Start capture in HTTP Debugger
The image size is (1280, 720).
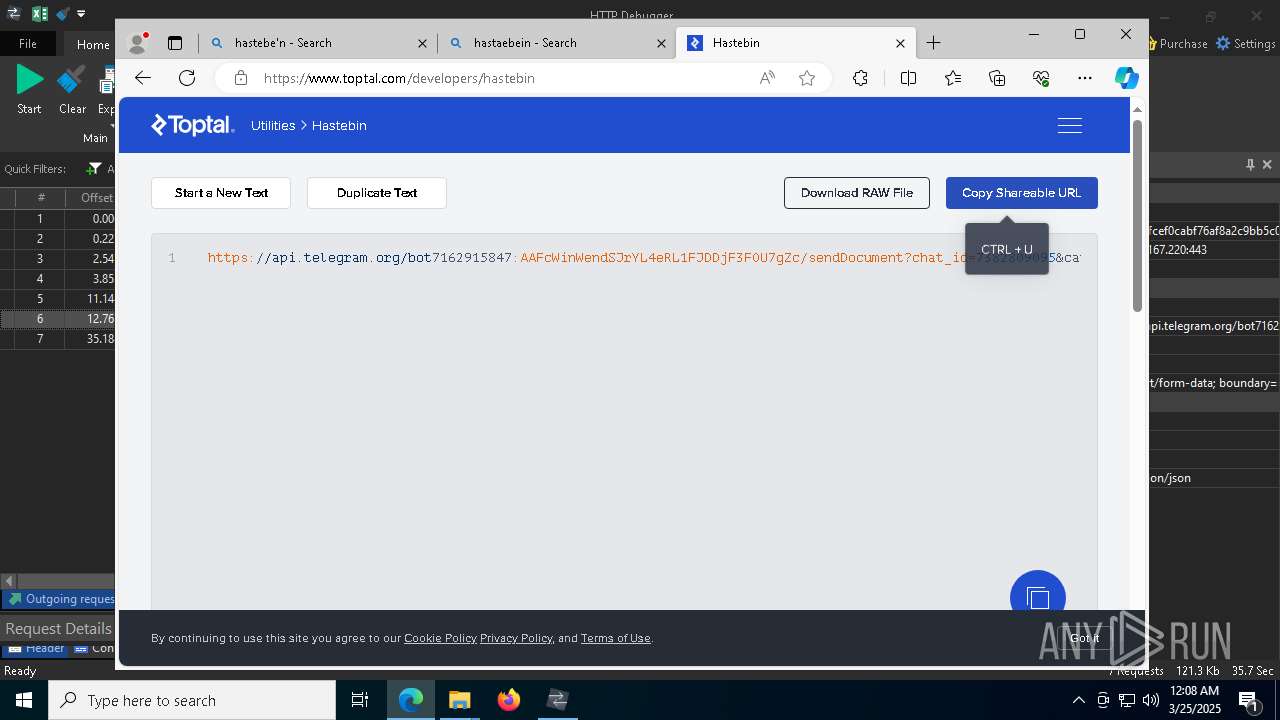tap(29, 90)
